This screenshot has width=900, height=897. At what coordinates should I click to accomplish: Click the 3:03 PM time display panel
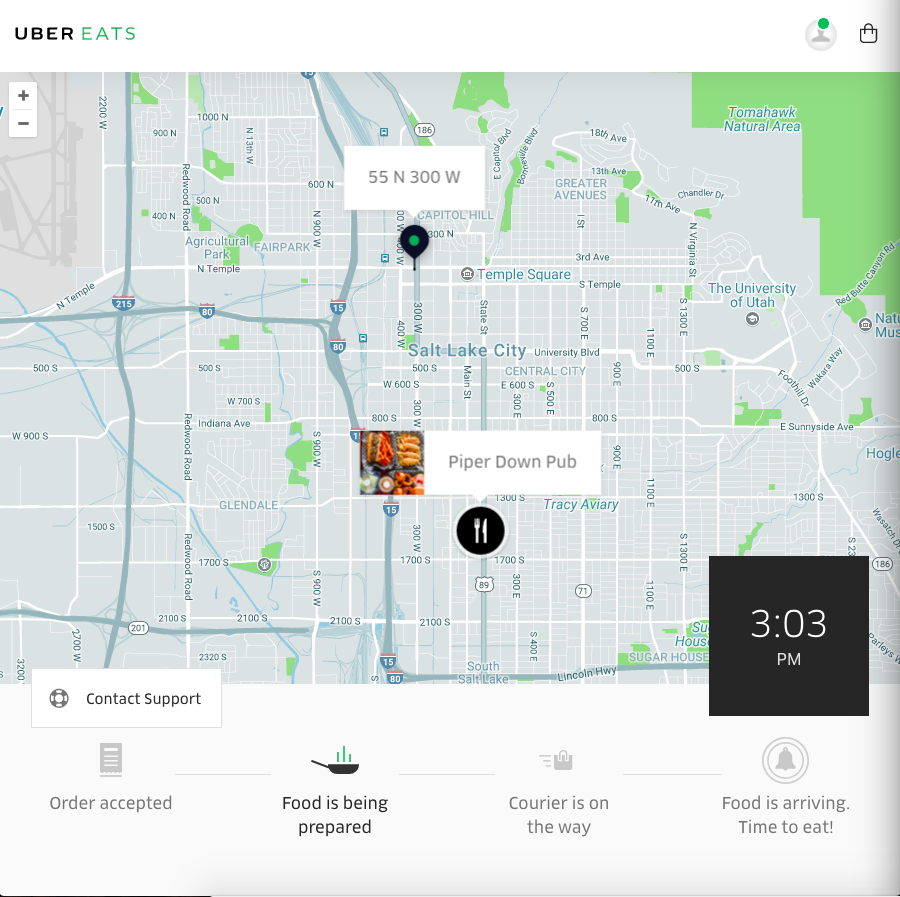pos(789,635)
